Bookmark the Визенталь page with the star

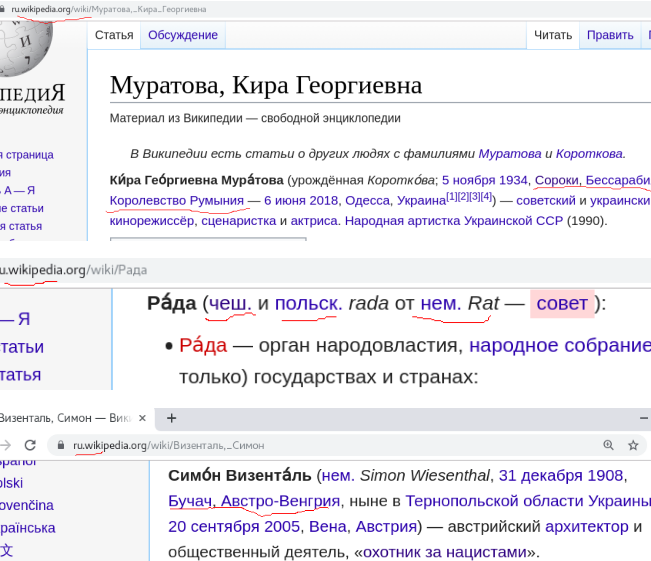pyautogui.click(x=633, y=445)
